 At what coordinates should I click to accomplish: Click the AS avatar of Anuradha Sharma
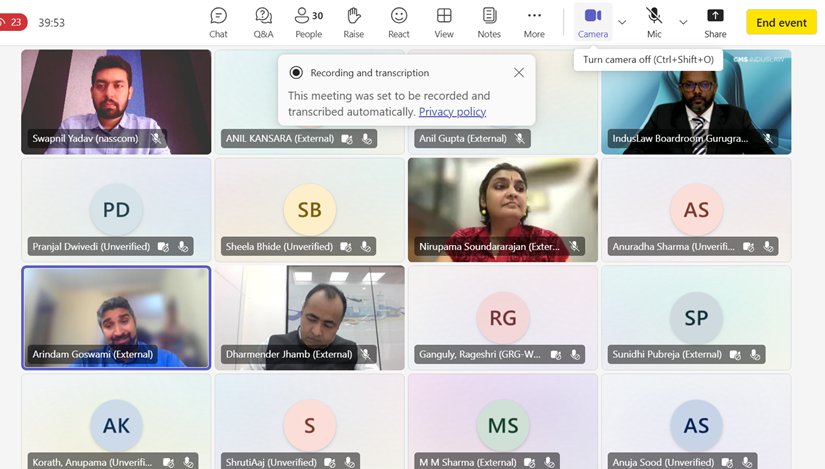coord(696,209)
